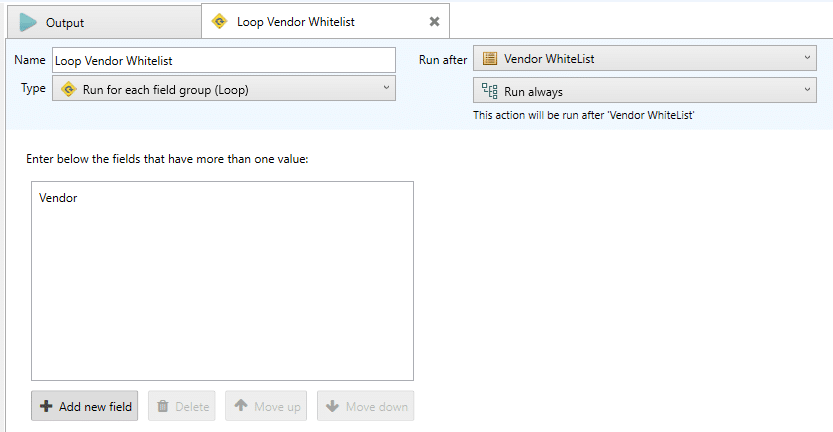Viewport: 833px width, 432px height.
Task: Click the Output tab play icon
Action: [28, 22]
